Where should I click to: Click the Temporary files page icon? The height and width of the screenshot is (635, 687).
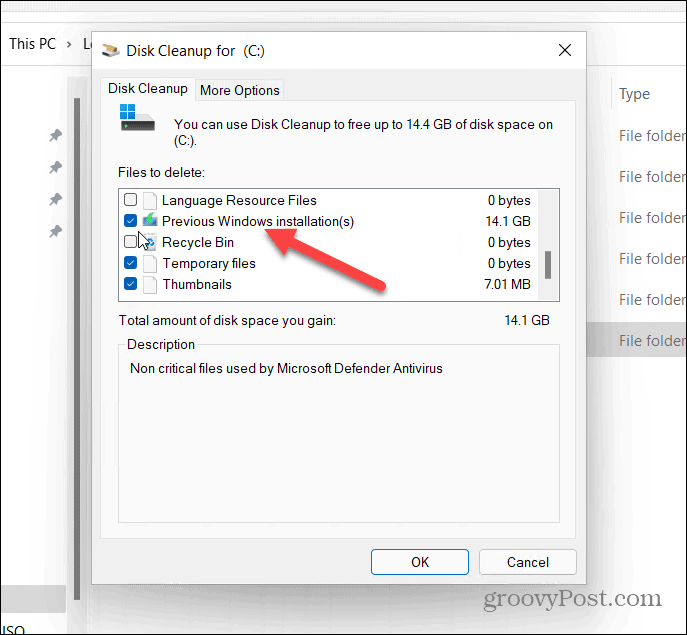pos(149,264)
